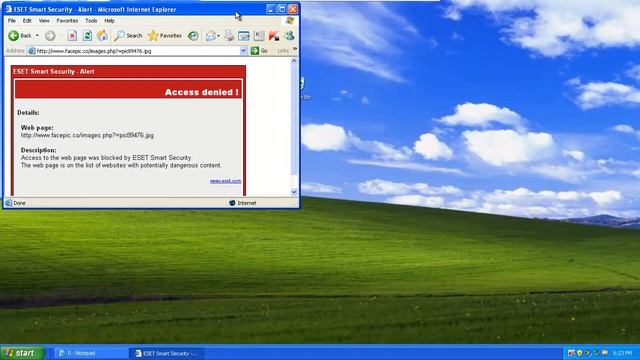
Task: Refresh the page with green arrows icon
Action: tap(87, 36)
